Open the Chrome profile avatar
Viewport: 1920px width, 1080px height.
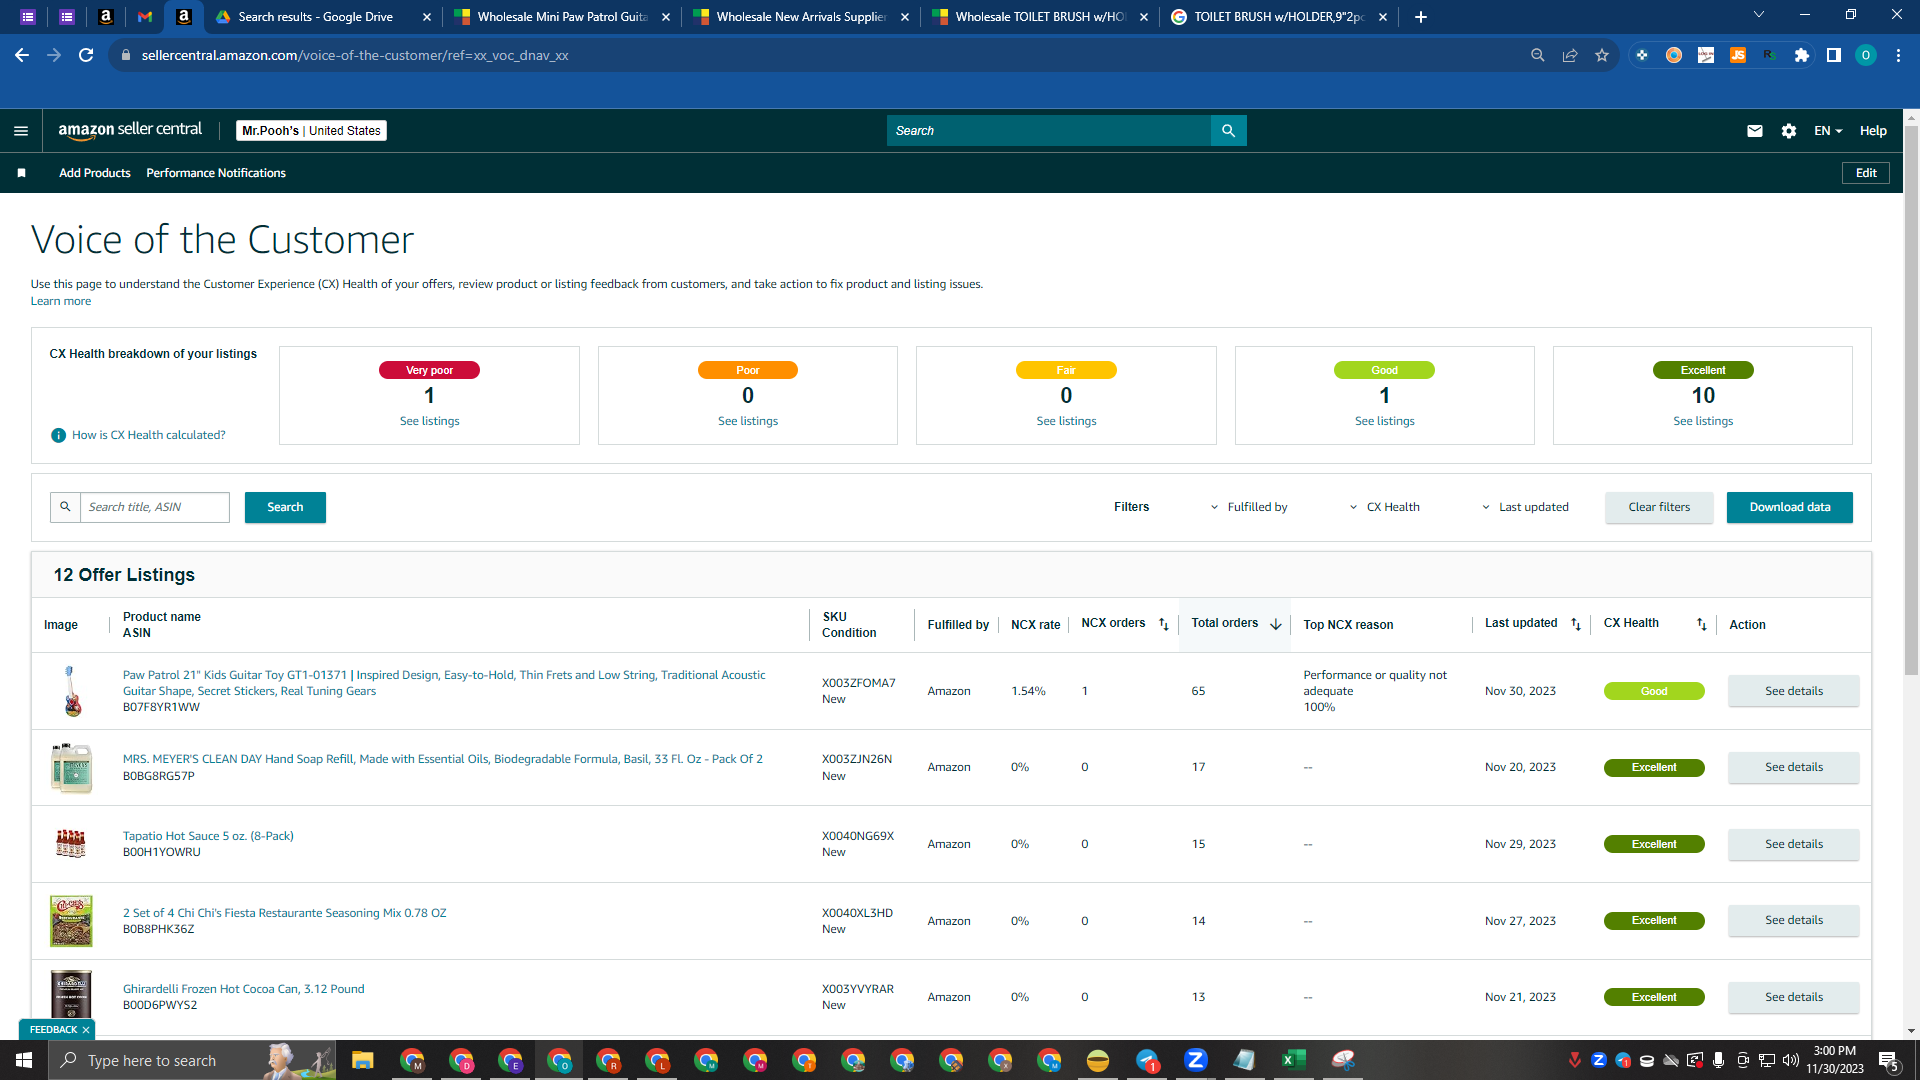pyautogui.click(x=1866, y=55)
